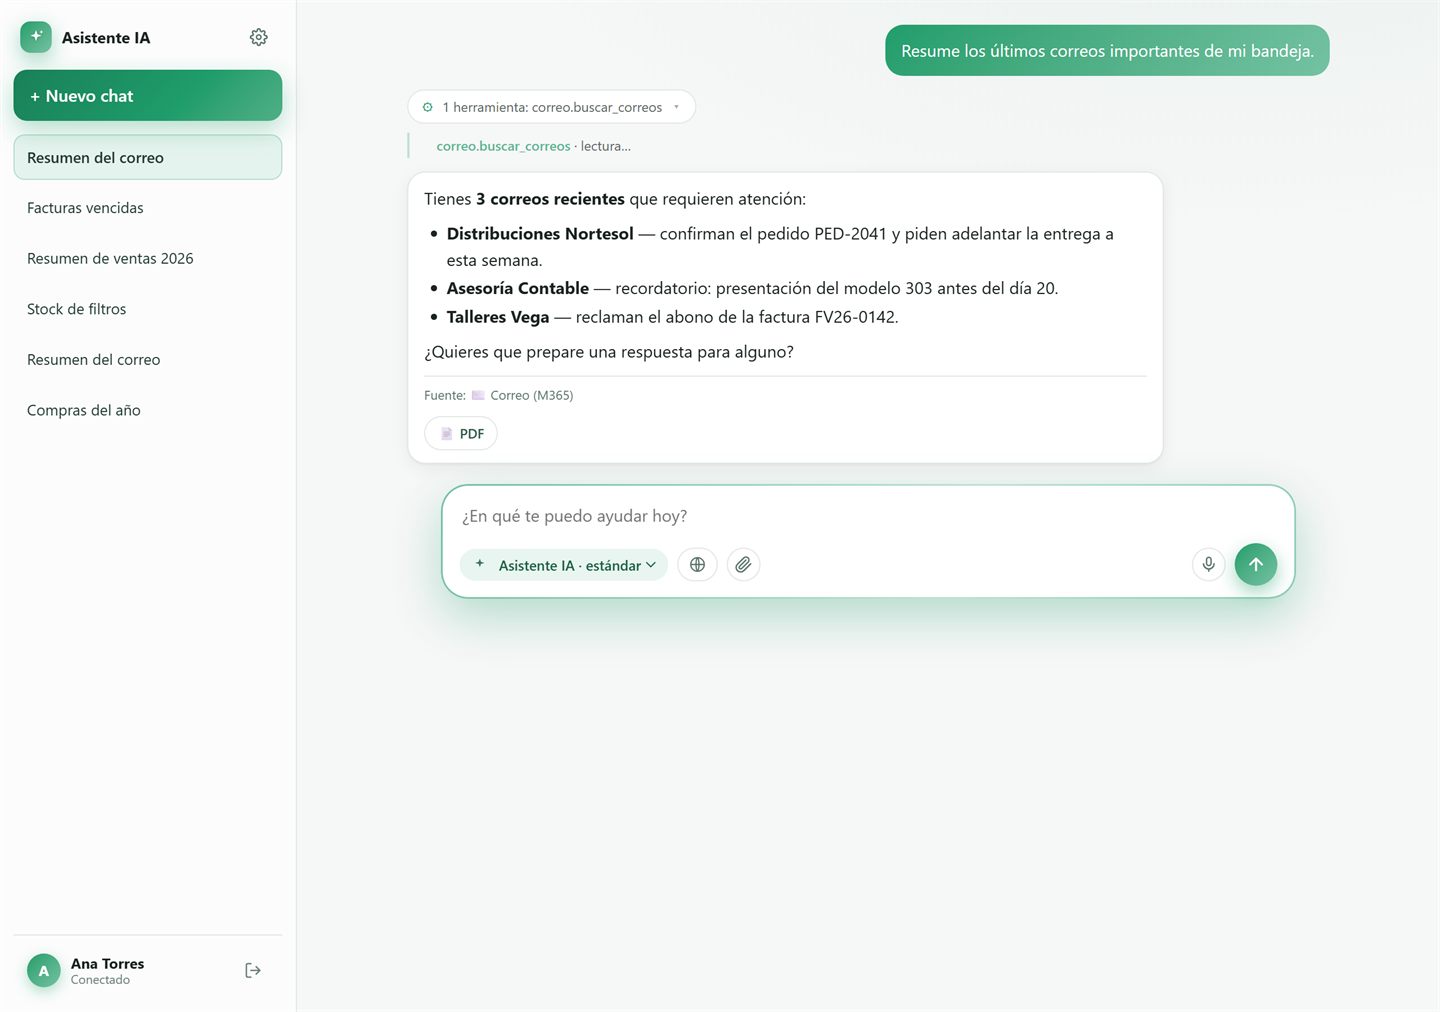Open the Compras del año chat
1440x1012 pixels.
pos(148,410)
